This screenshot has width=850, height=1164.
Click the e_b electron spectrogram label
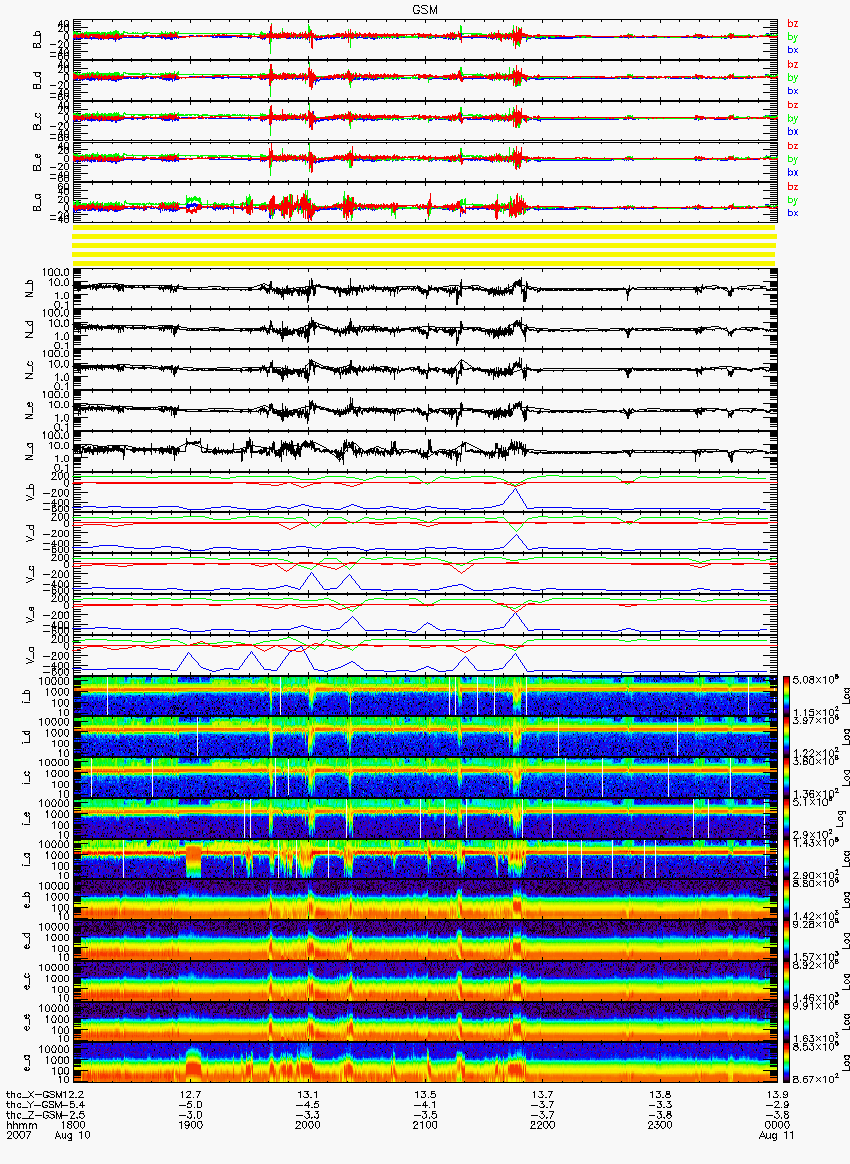click(27, 900)
